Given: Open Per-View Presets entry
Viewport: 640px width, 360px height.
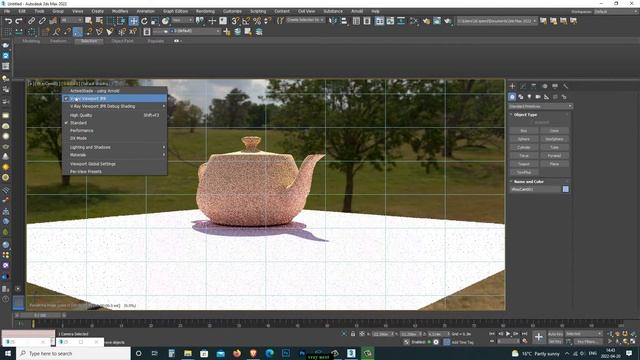Looking at the screenshot, I should point(115,172).
